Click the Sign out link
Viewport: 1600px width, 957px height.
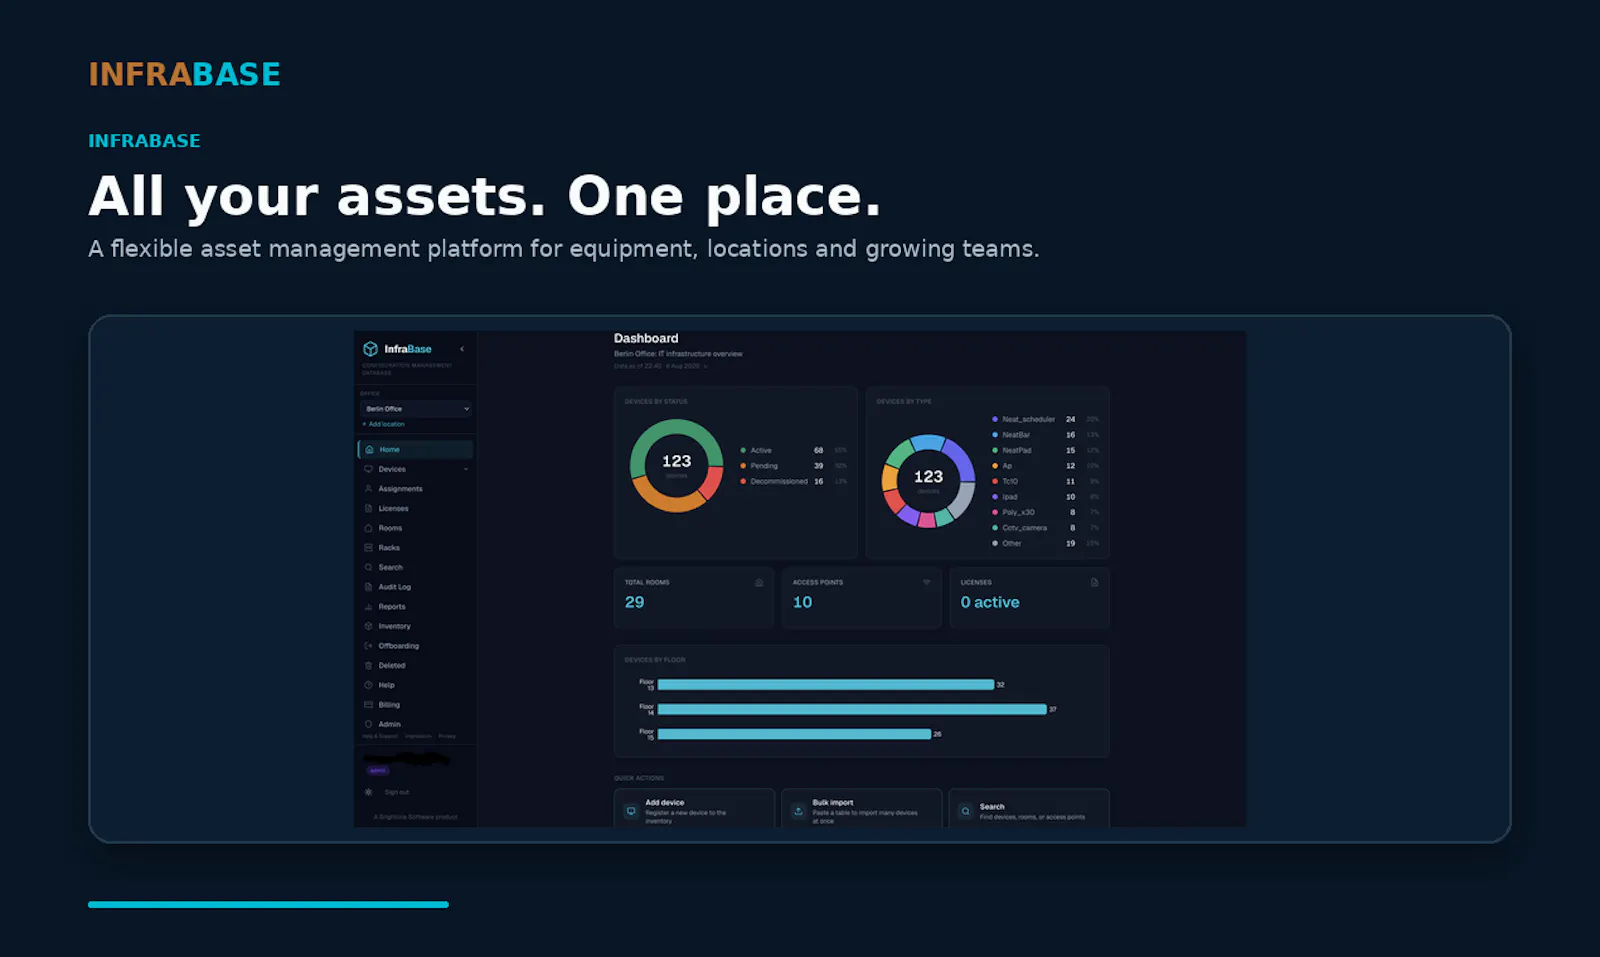click(x=397, y=792)
